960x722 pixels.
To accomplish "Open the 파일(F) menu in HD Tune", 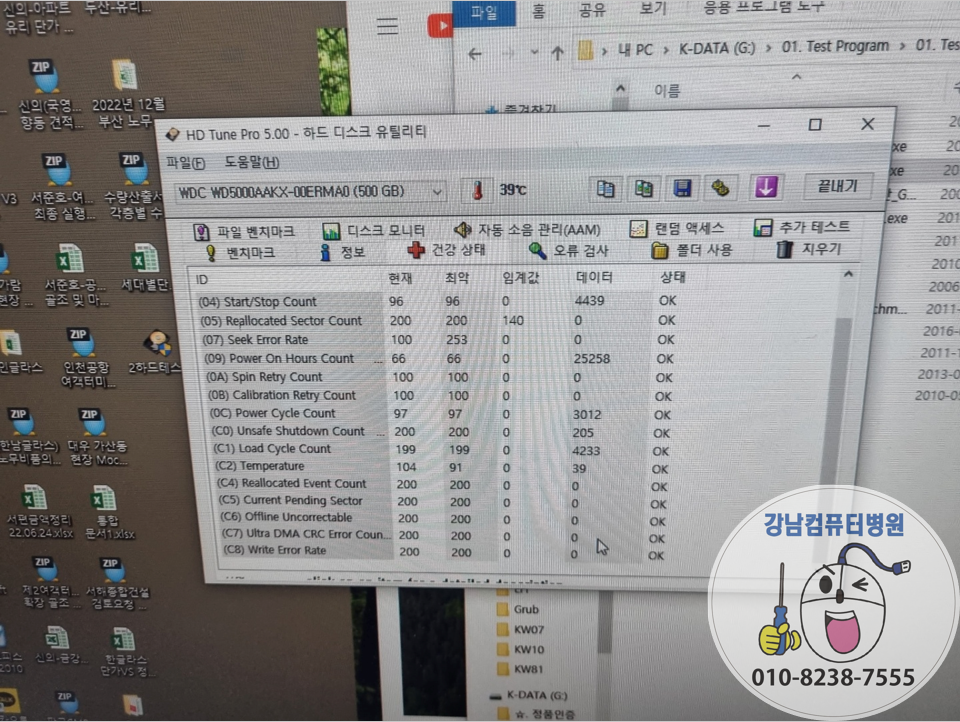I will coord(186,163).
